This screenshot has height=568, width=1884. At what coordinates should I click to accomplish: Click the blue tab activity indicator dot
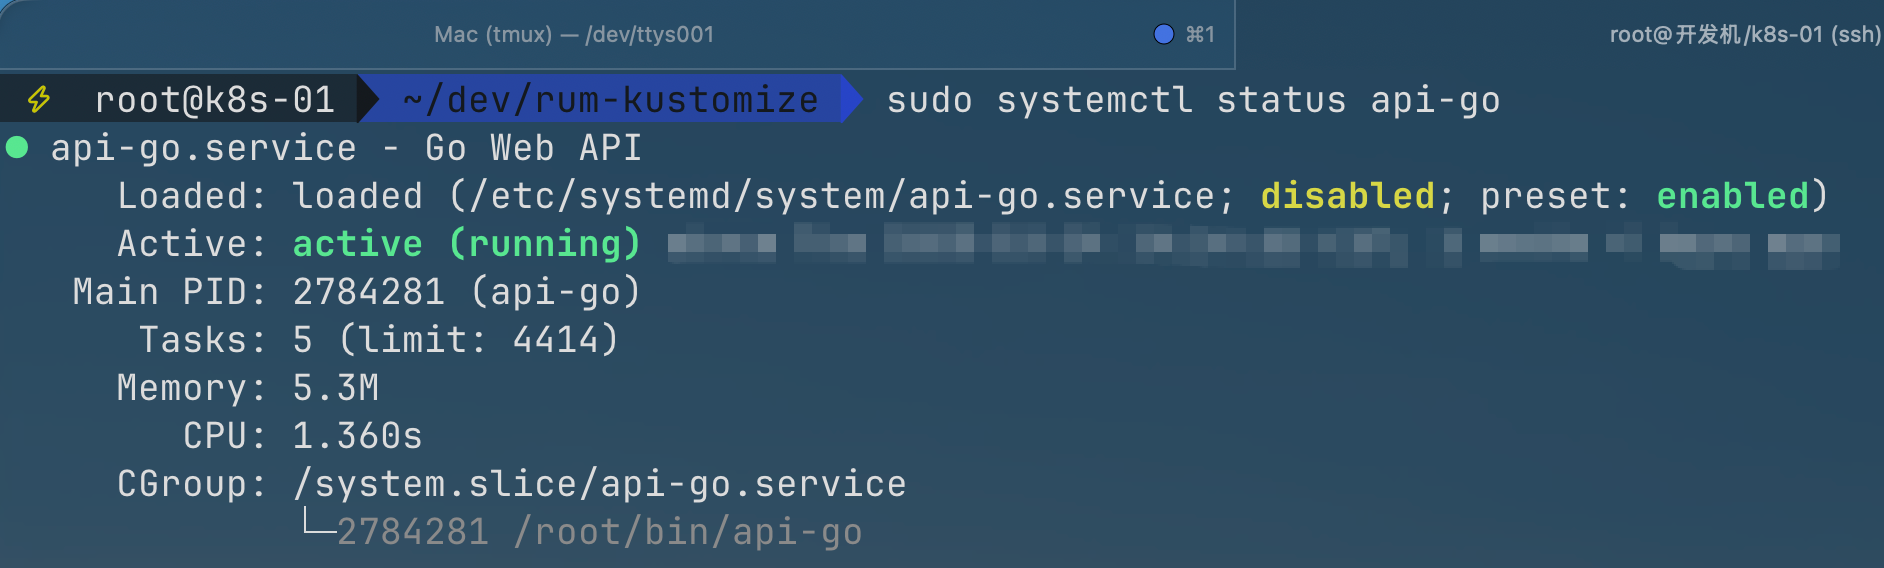[x=1163, y=34]
